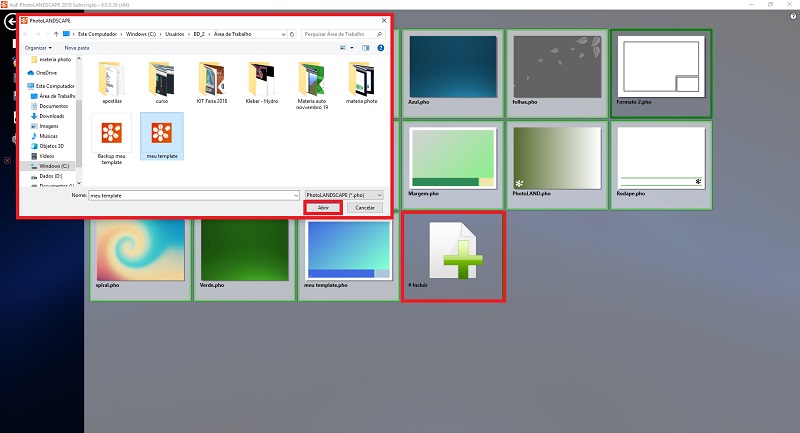The width and height of the screenshot is (800, 433).
Task: Open the dialog help icon
Action: (381, 48)
